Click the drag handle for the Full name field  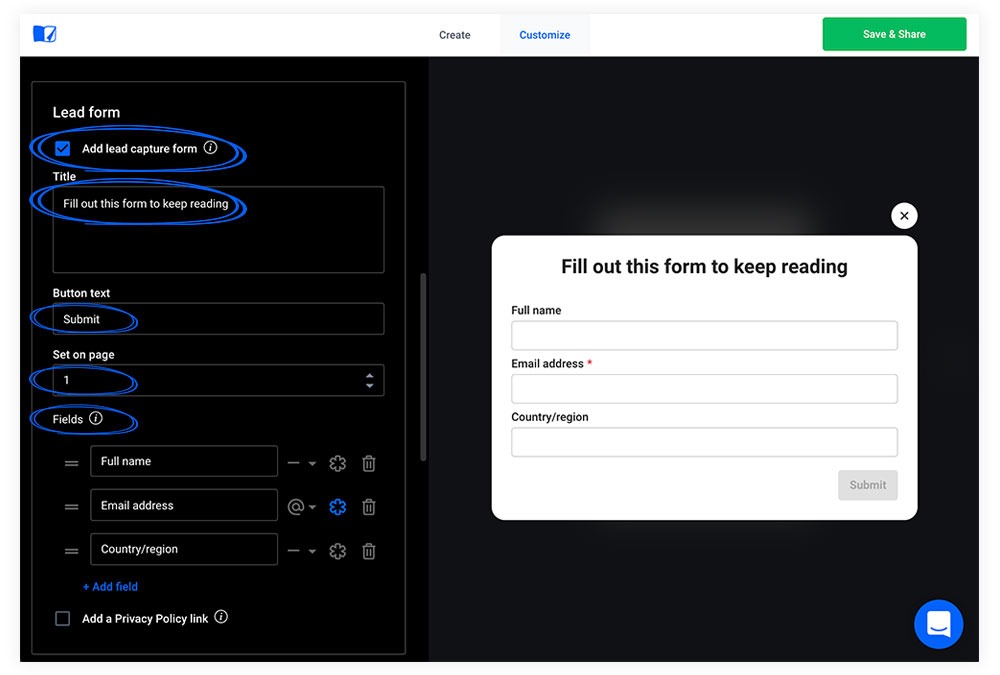[71, 463]
